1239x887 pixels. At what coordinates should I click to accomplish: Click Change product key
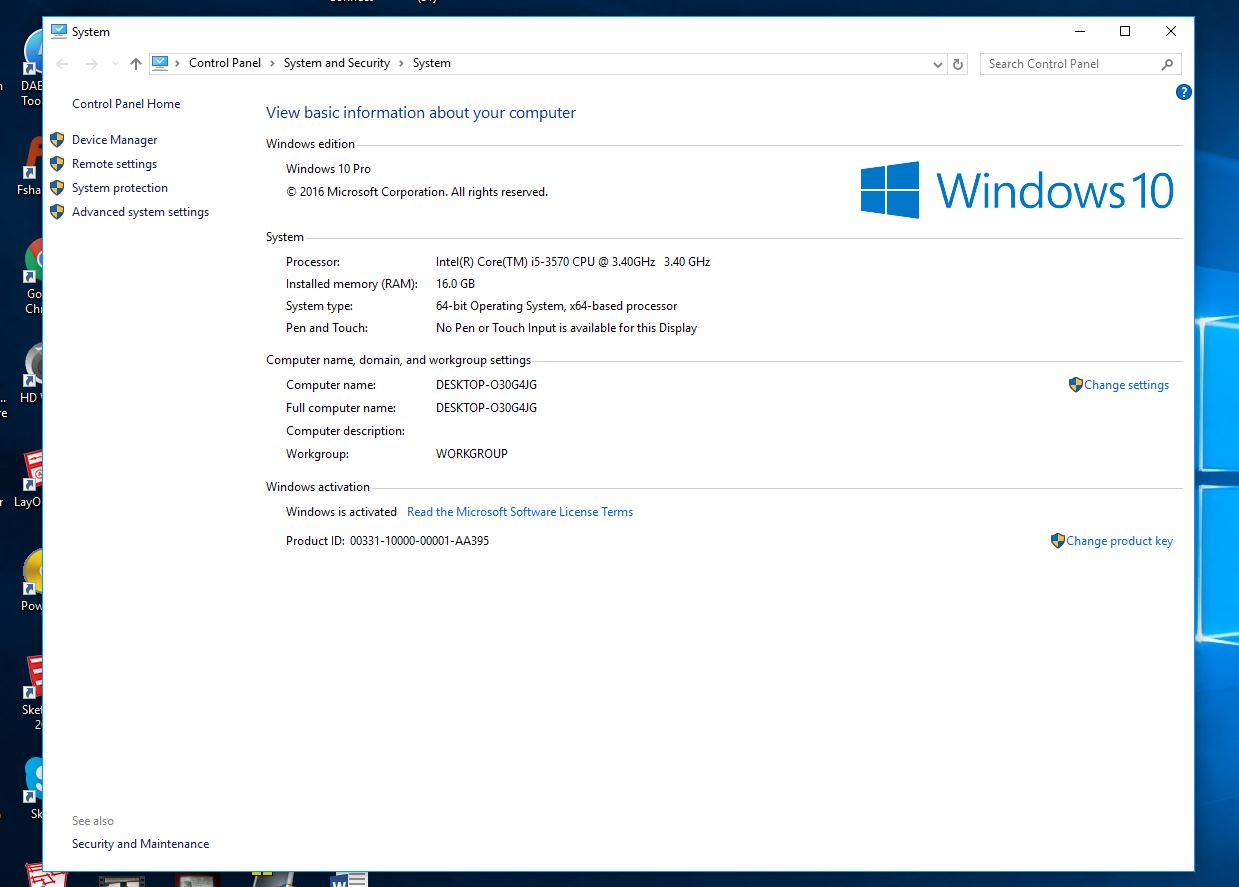(1119, 541)
